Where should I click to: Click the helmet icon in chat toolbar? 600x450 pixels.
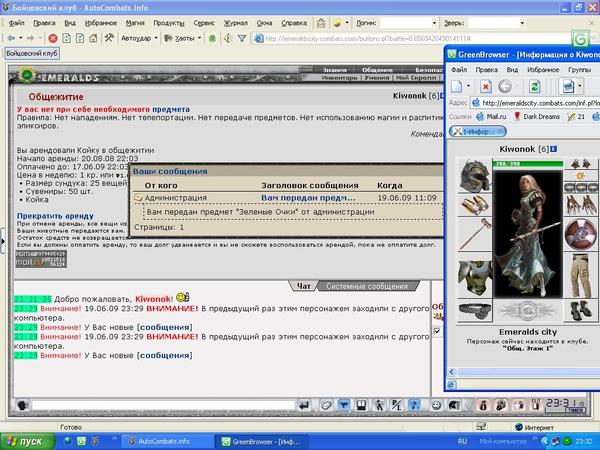pos(454,405)
